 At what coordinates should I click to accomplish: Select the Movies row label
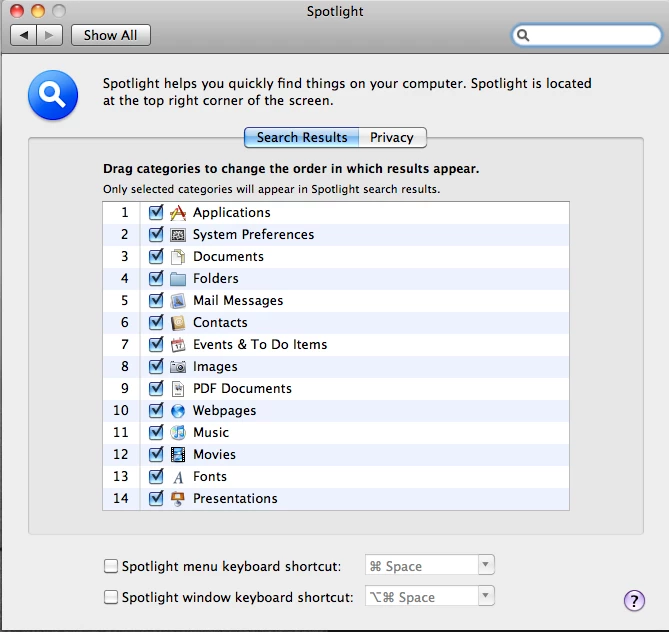click(214, 455)
